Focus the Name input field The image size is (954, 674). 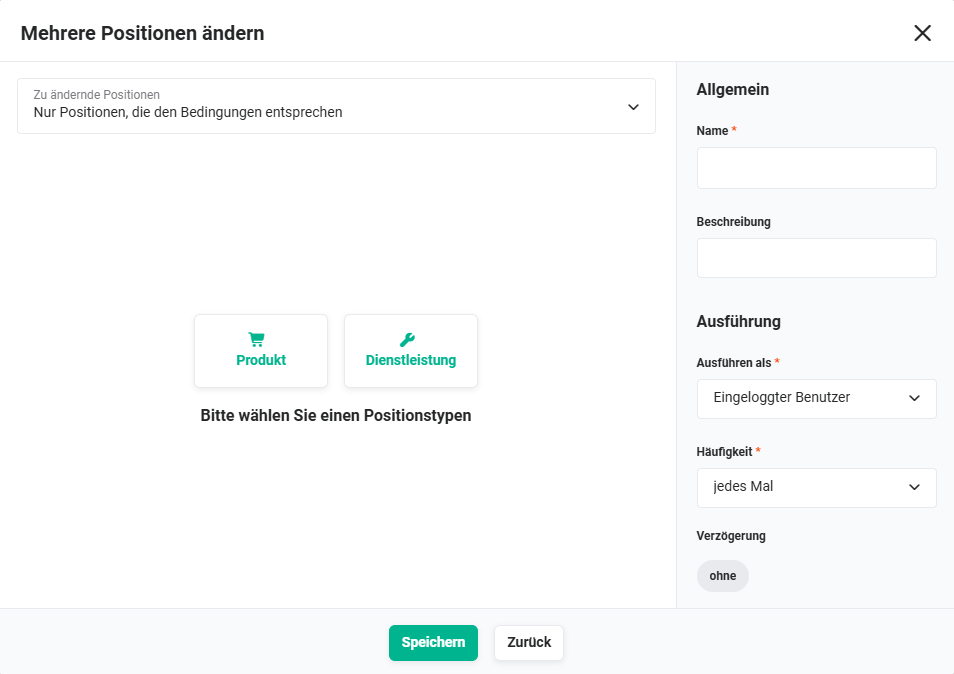(x=816, y=168)
